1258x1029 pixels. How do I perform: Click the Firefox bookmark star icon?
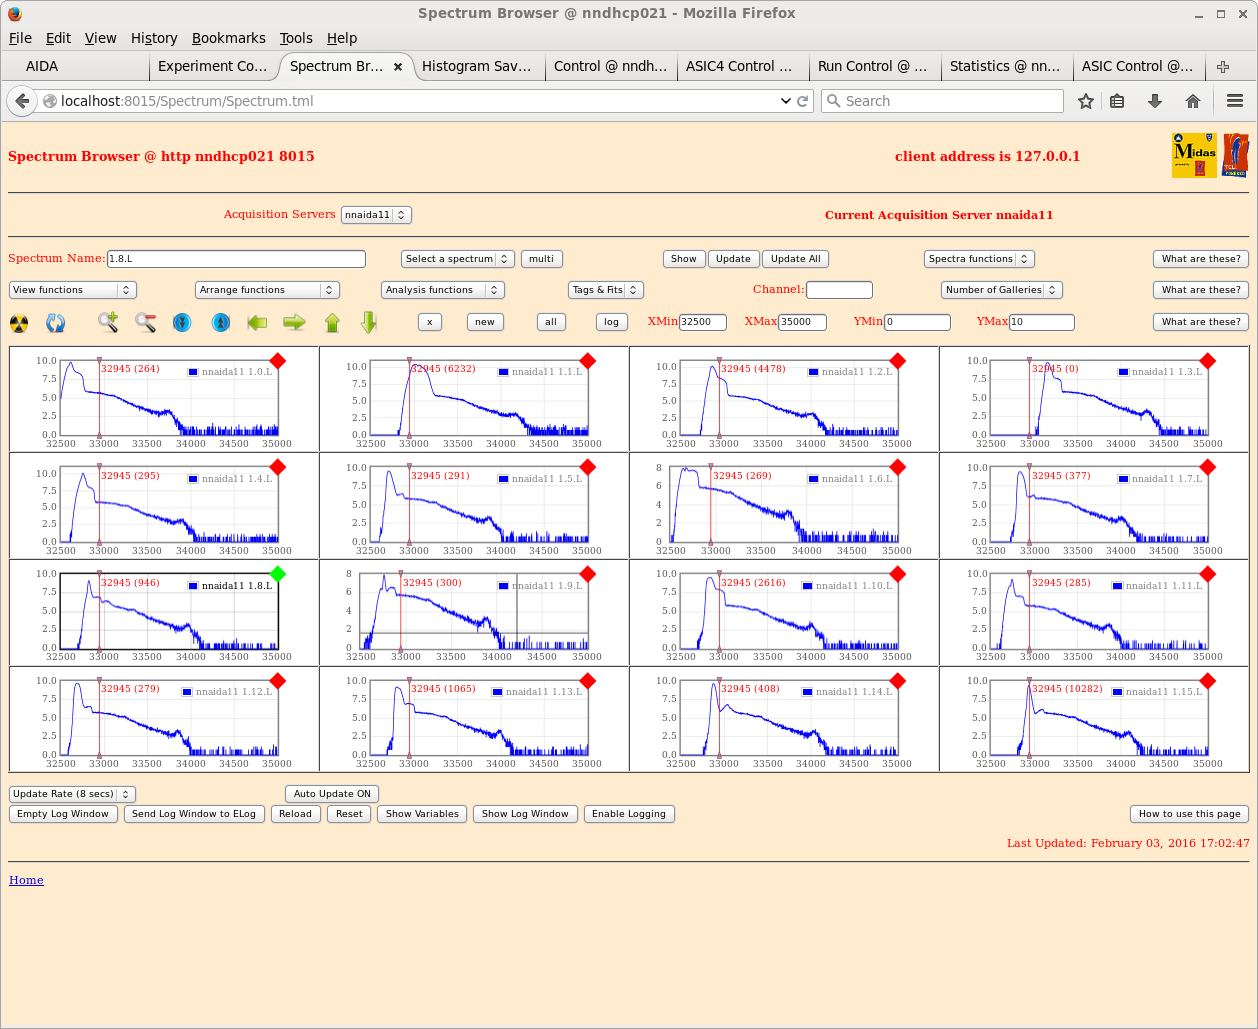(1086, 101)
